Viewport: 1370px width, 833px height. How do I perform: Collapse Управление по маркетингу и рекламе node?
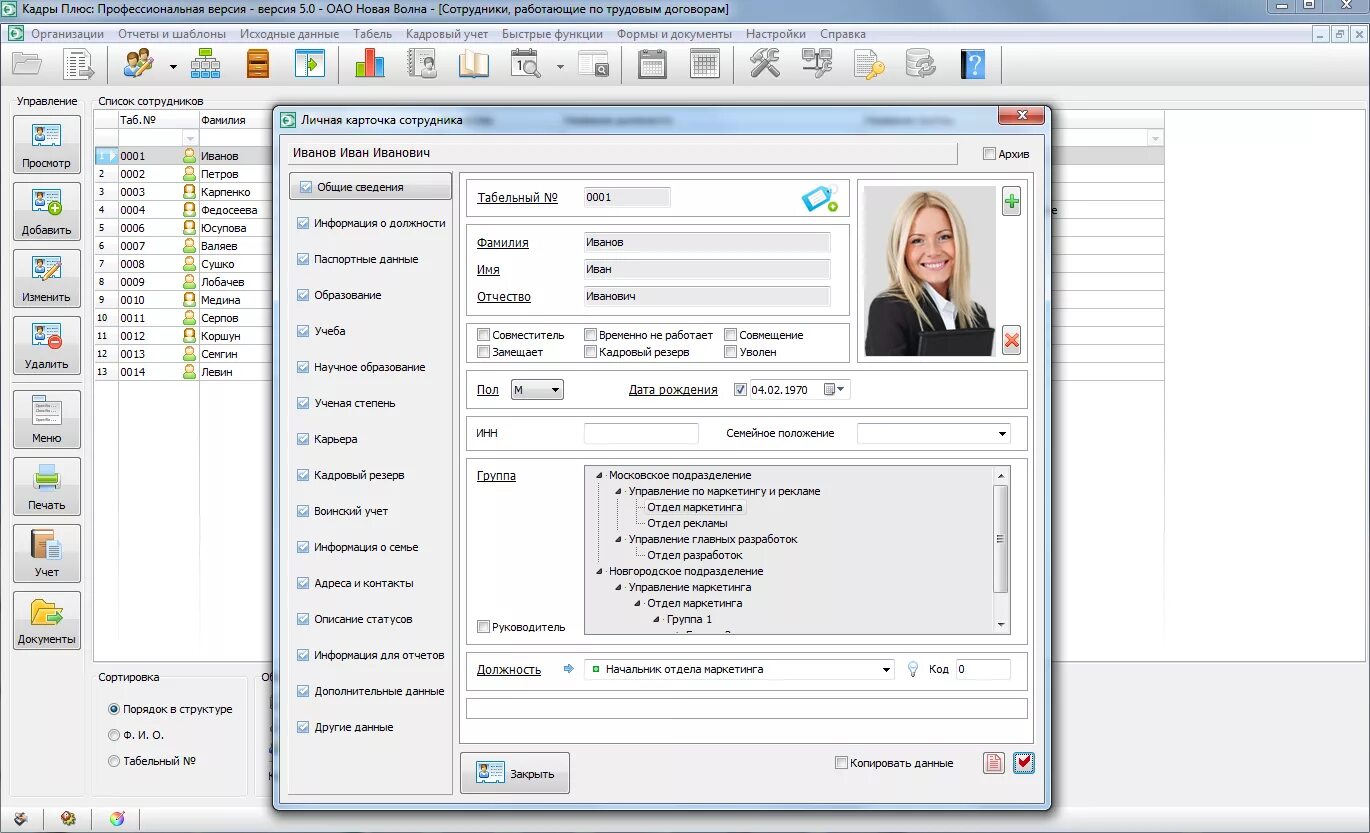[618, 492]
